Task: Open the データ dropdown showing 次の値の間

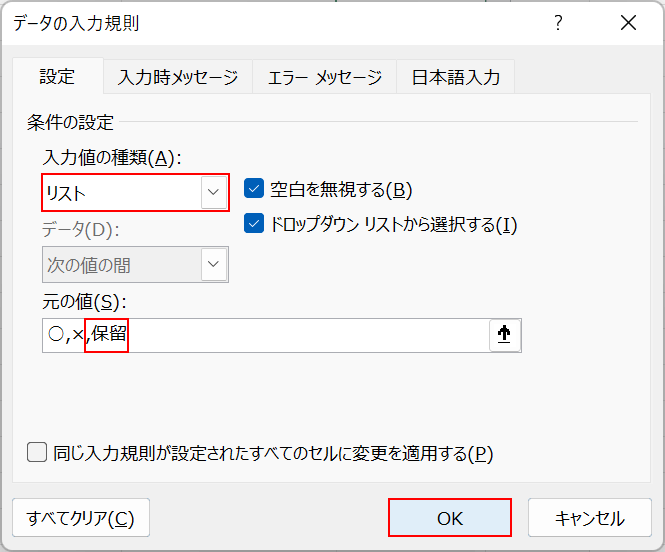Action: click(x=213, y=265)
